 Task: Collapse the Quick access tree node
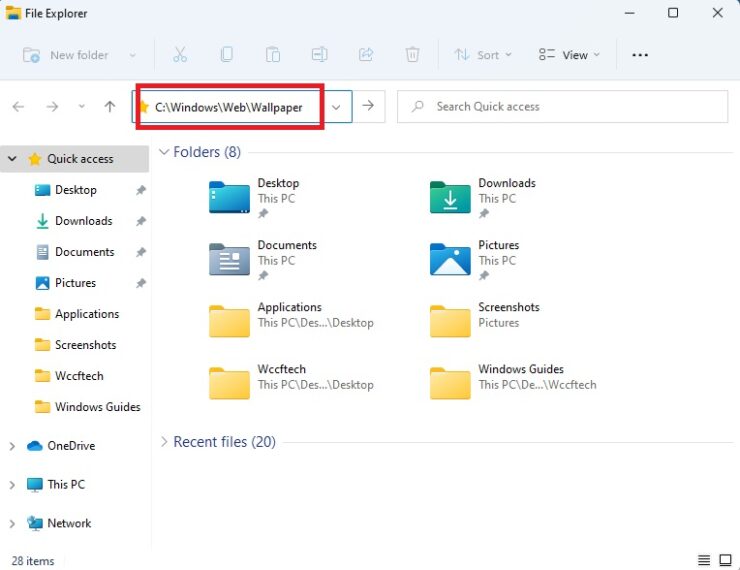(x=12, y=159)
